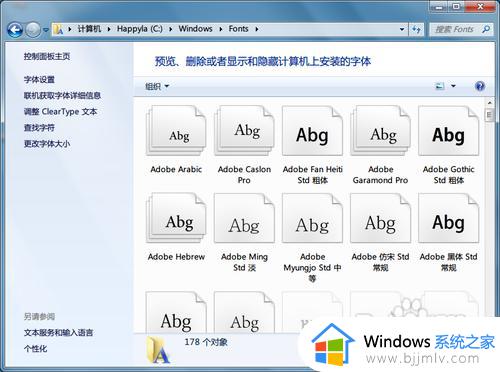500x372 pixels.
Task: Click the Back navigation arrow button
Action: tap(15, 30)
